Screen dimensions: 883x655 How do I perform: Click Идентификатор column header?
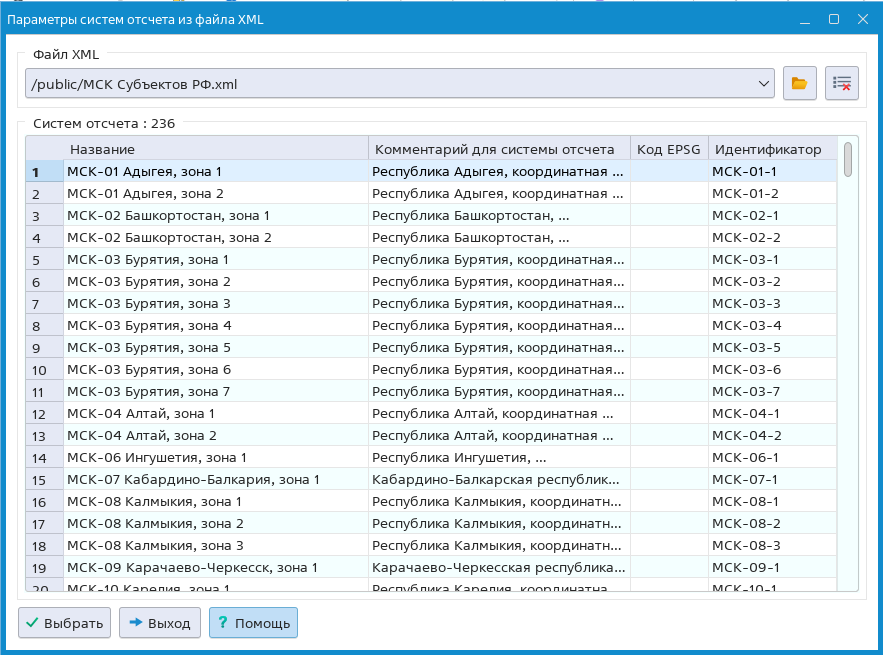click(x=768, y=149)
